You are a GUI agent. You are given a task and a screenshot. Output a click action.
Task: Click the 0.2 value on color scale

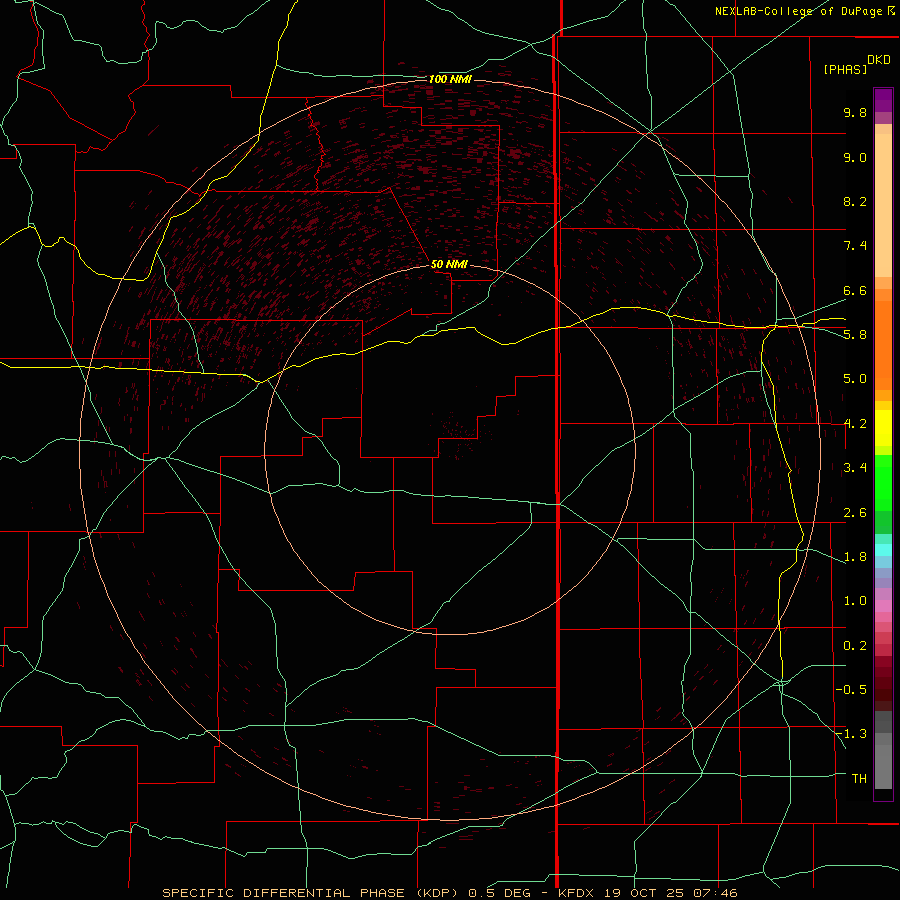pos(855,646)
